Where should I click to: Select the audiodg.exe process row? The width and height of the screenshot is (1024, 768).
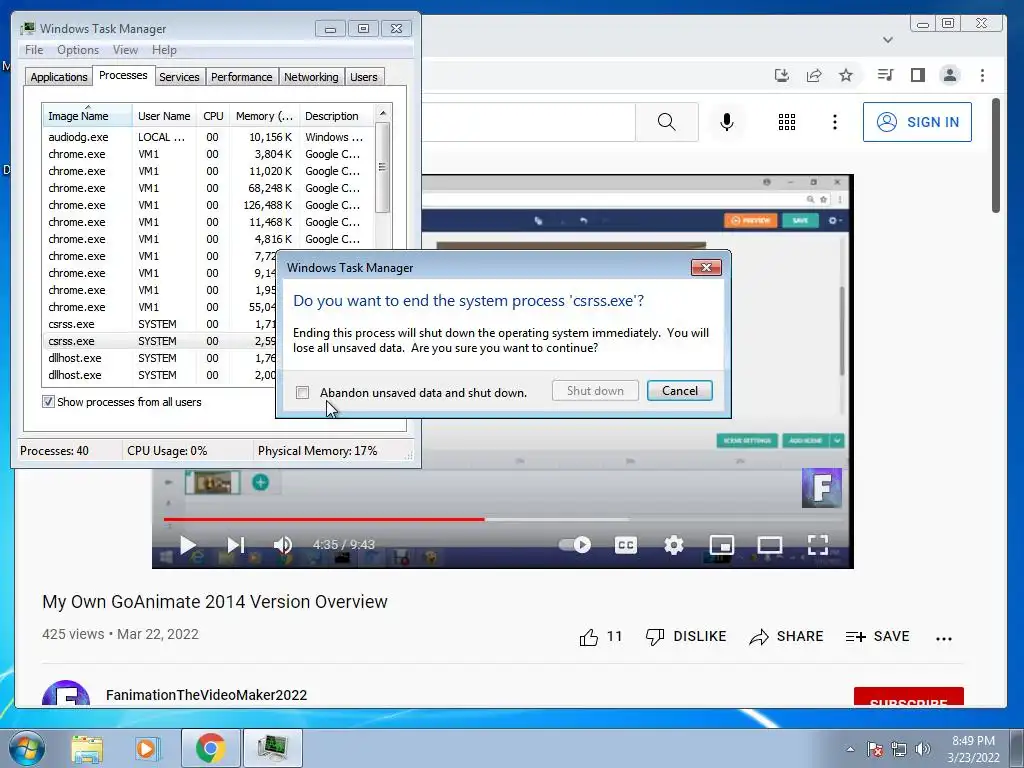(208, 137)
